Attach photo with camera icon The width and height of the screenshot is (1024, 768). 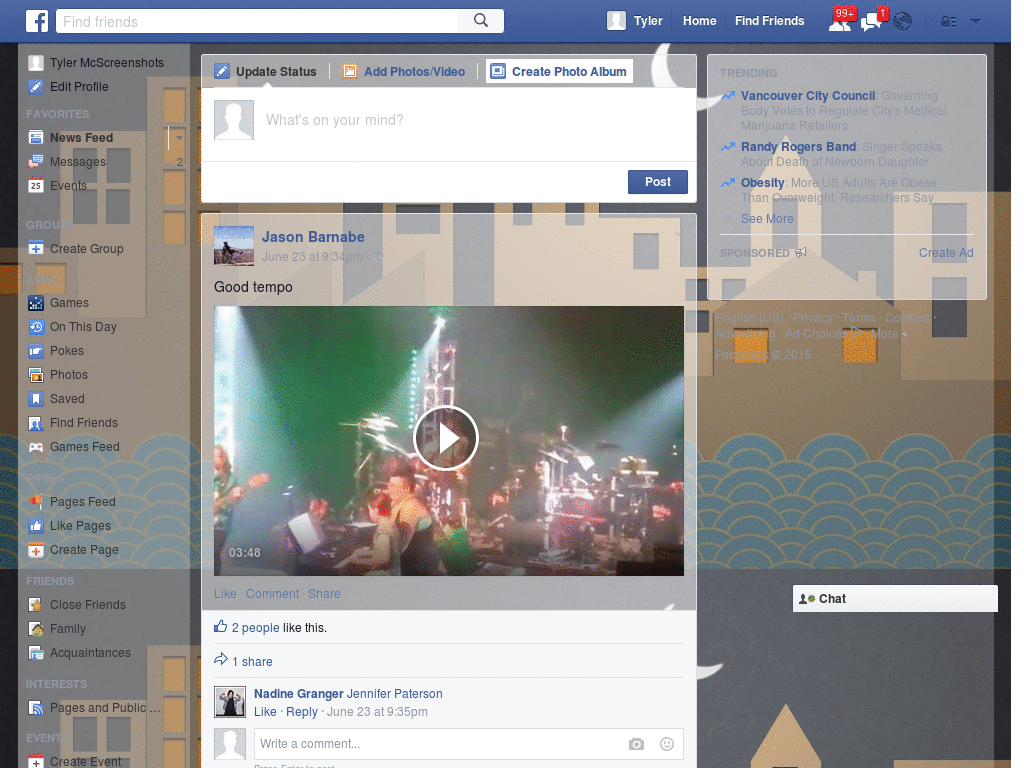pyautogui.click(x=636, y=744)
